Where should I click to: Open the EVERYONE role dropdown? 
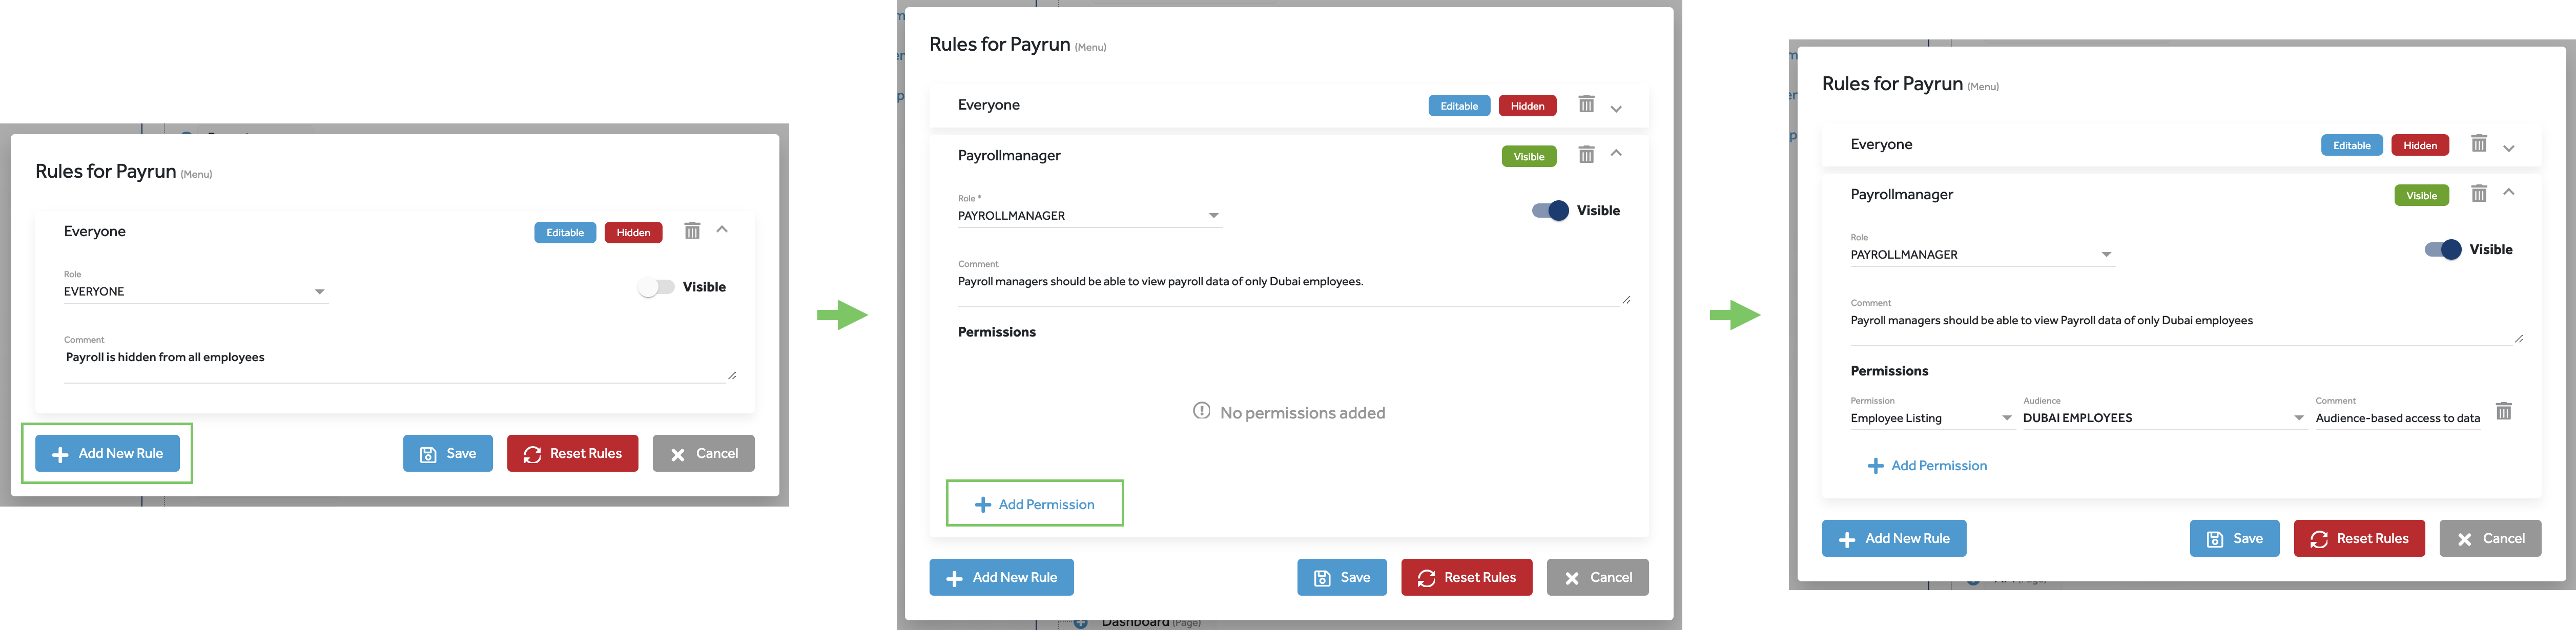tap(320, 292)
